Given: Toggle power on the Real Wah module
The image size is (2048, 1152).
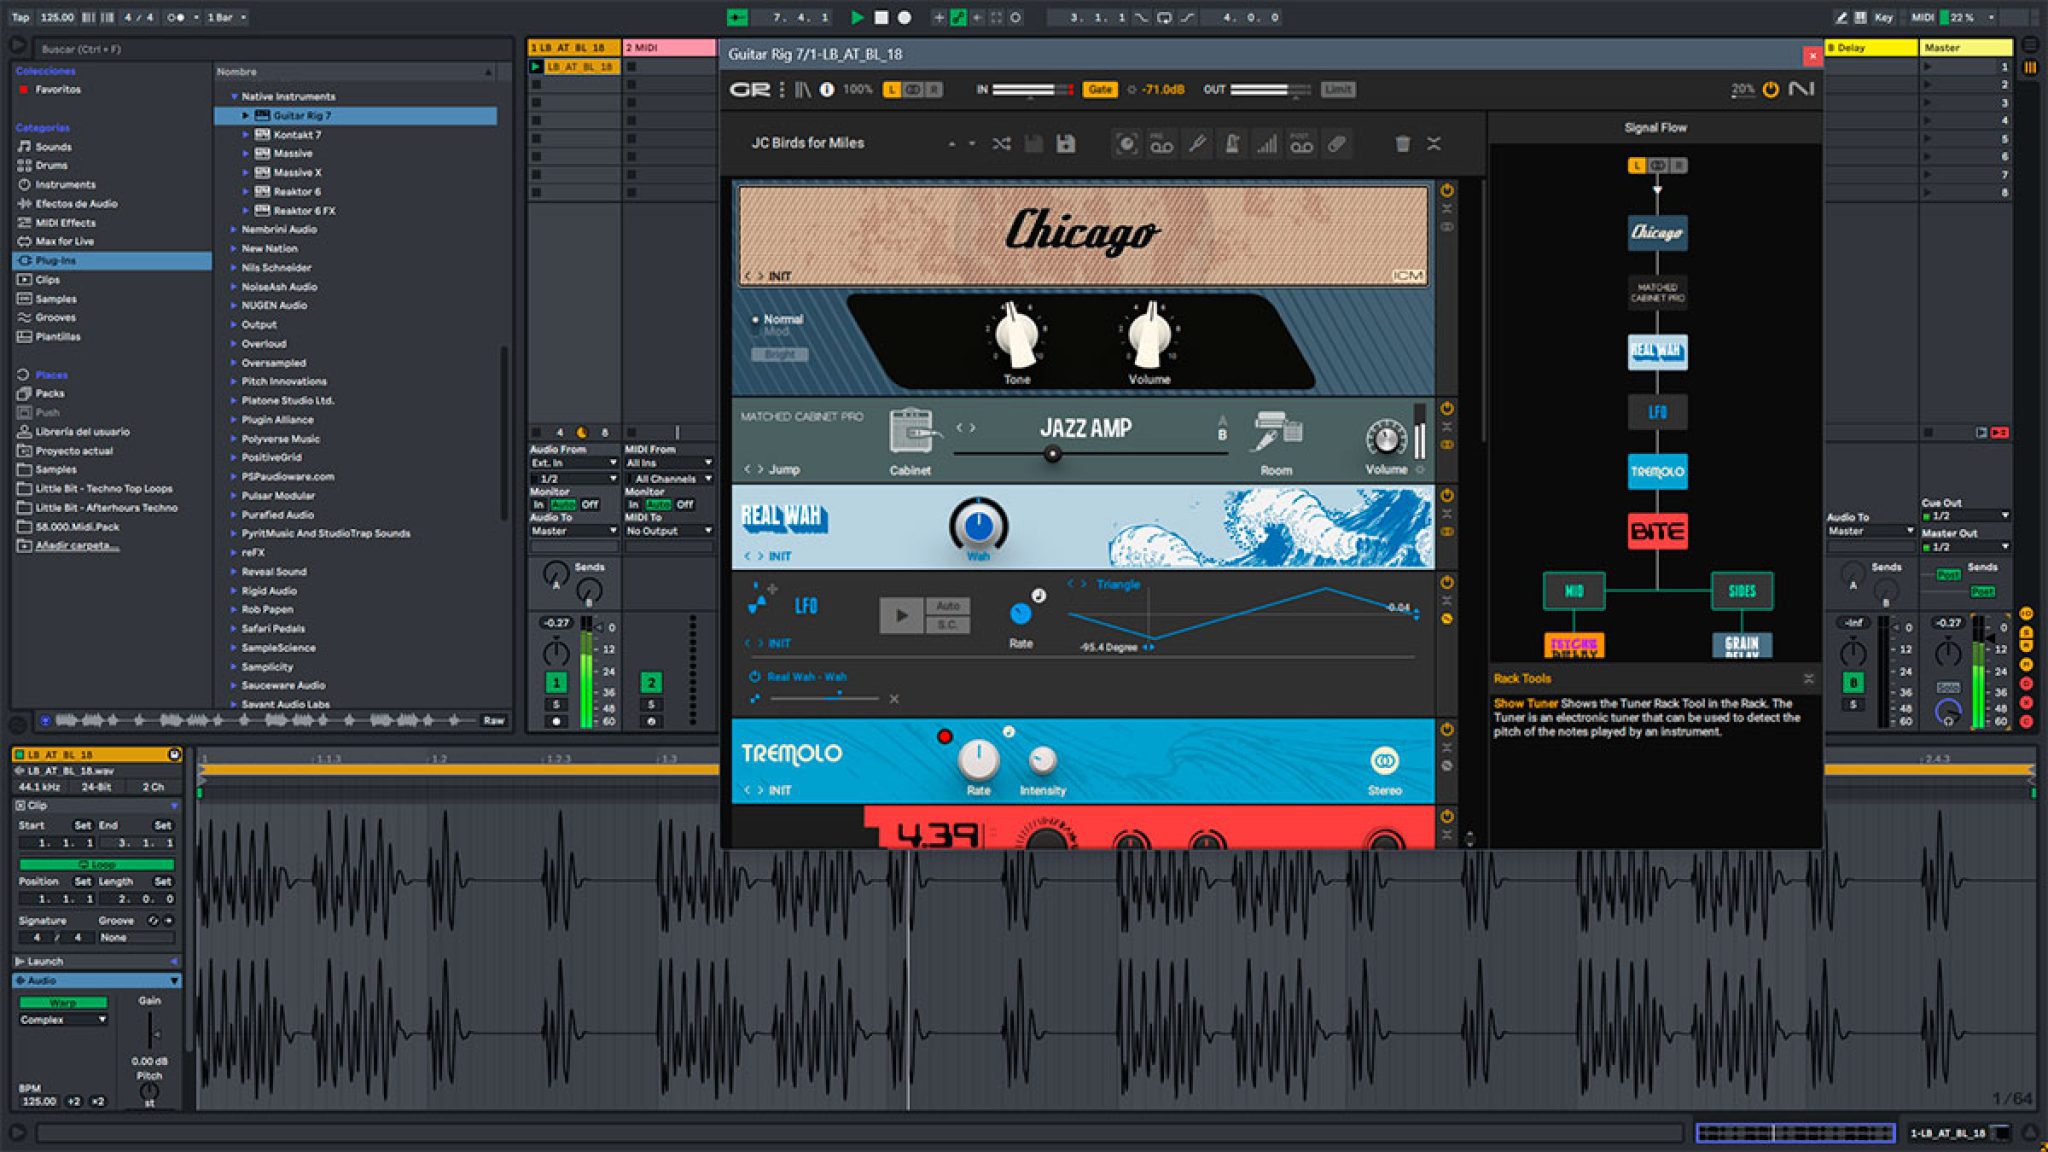Looking at the screenshot, I should tap(1447, 495).
